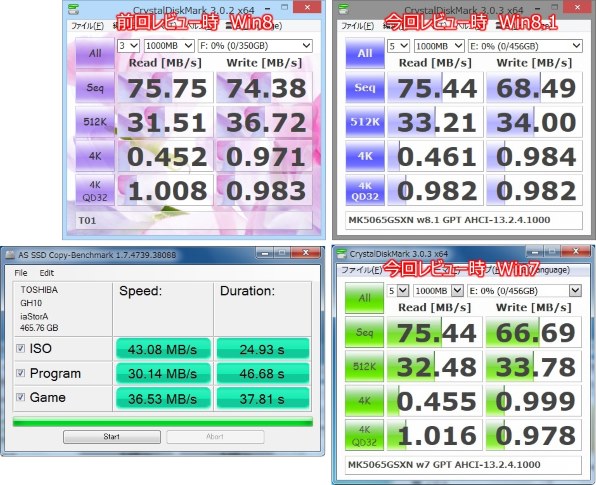This screenshot has width=596, height=485.
Task: Open the 1000MB size dropdown in blue Win8.1 window
Action: (x=439, y=46)
